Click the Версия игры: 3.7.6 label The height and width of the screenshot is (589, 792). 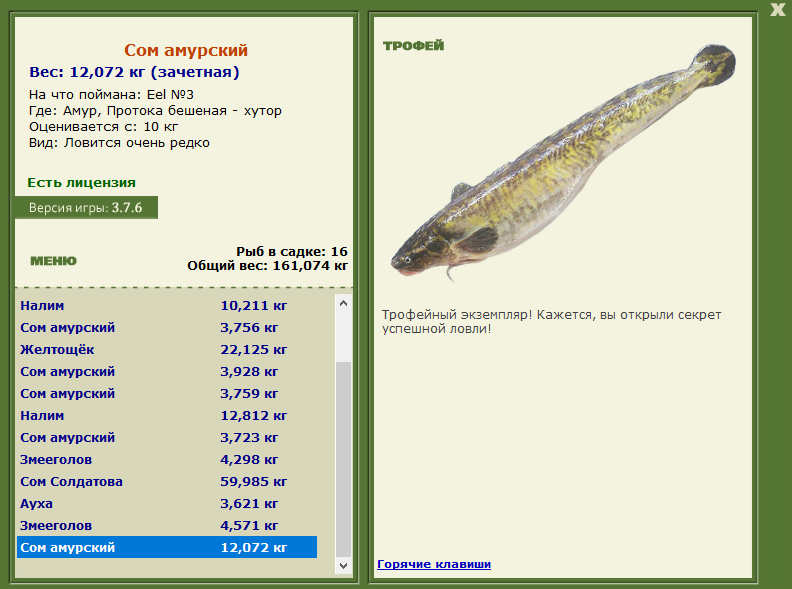coord(86,208)
